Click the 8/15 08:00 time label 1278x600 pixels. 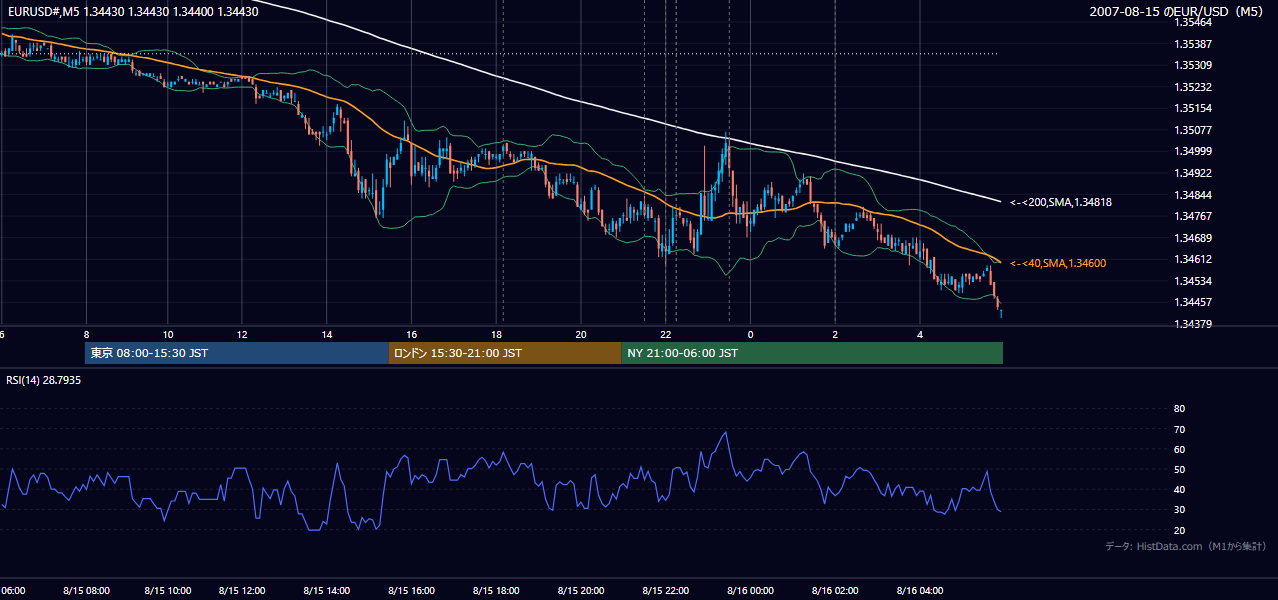(x=87, y=590)
